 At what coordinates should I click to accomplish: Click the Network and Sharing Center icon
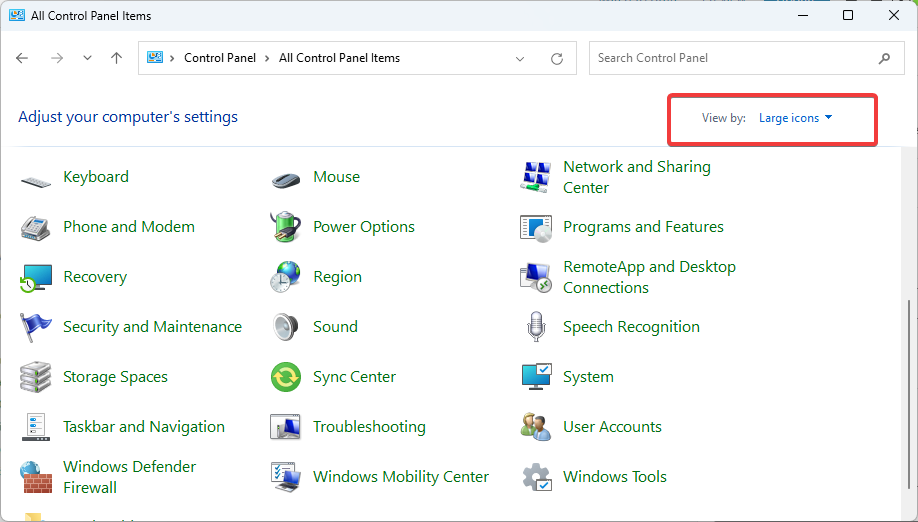click(535, 177)
